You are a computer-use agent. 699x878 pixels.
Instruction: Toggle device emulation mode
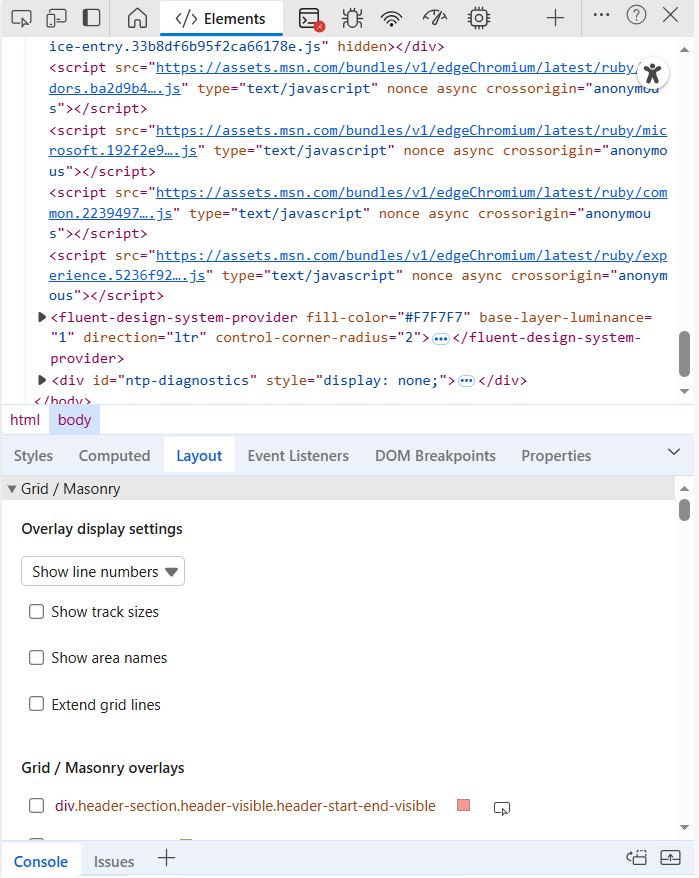pyautogui.click(x=56, y=18)
